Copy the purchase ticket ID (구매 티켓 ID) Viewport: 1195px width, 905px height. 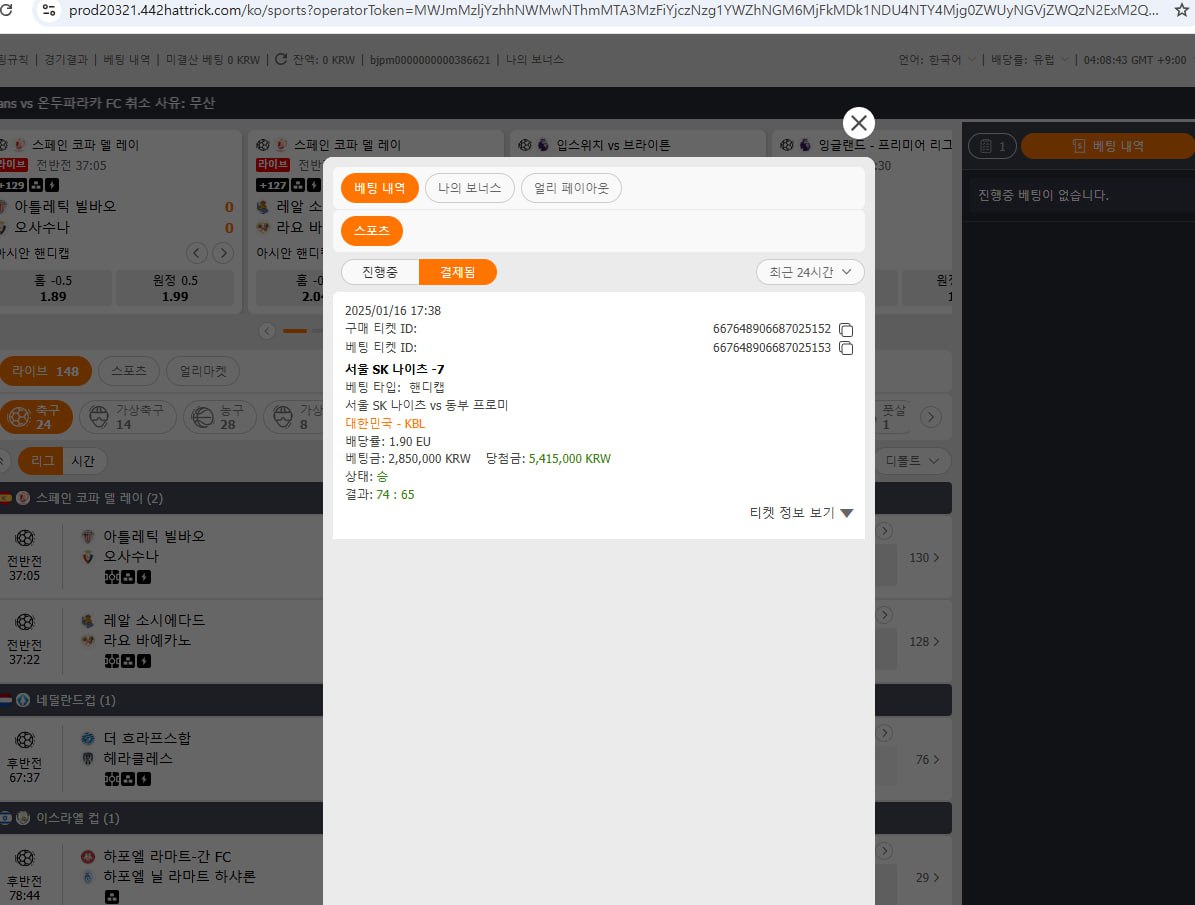point(846,330)
